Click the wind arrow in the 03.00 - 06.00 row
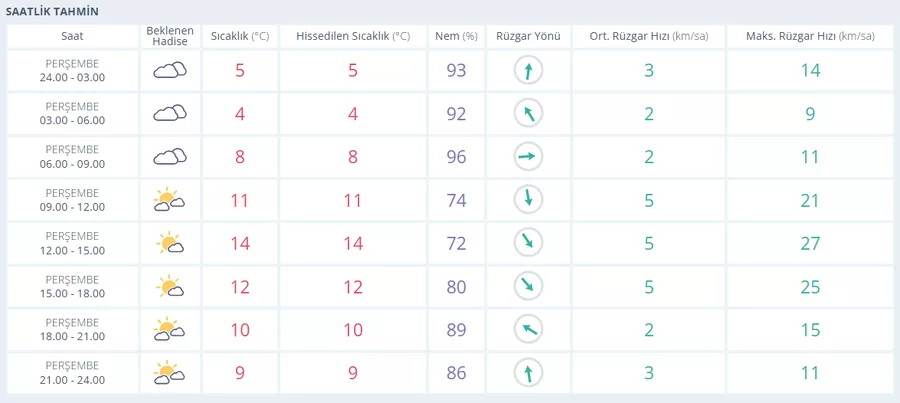The height and width of the screenshot is (403, 900). (x=527, y=113)
